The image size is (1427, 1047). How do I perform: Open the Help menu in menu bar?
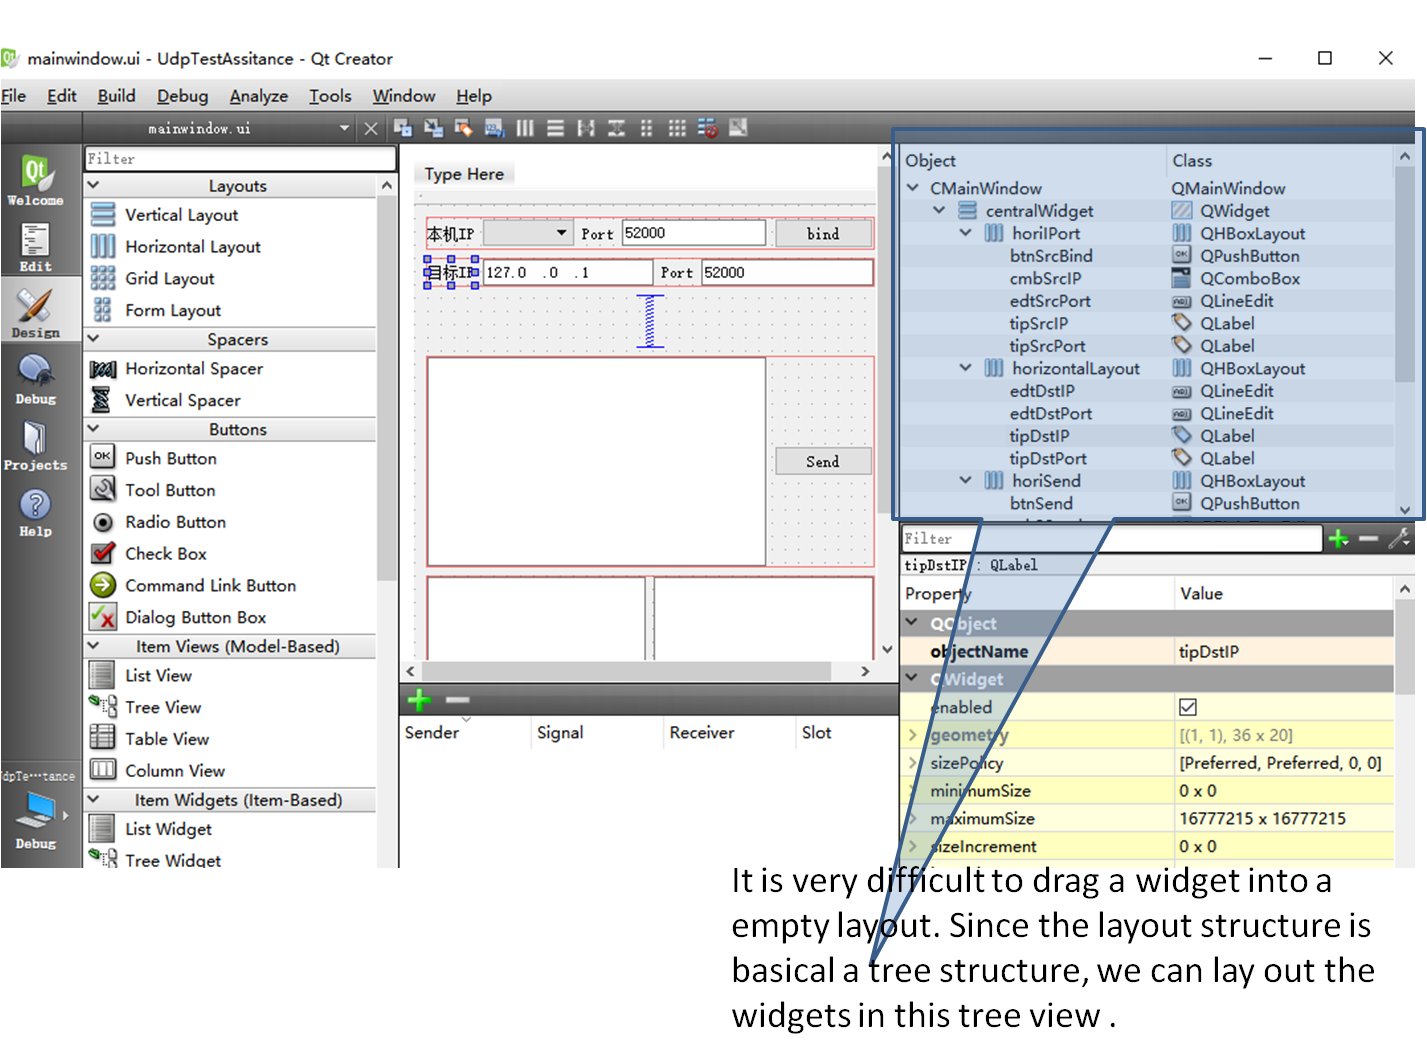click(474, 96)
